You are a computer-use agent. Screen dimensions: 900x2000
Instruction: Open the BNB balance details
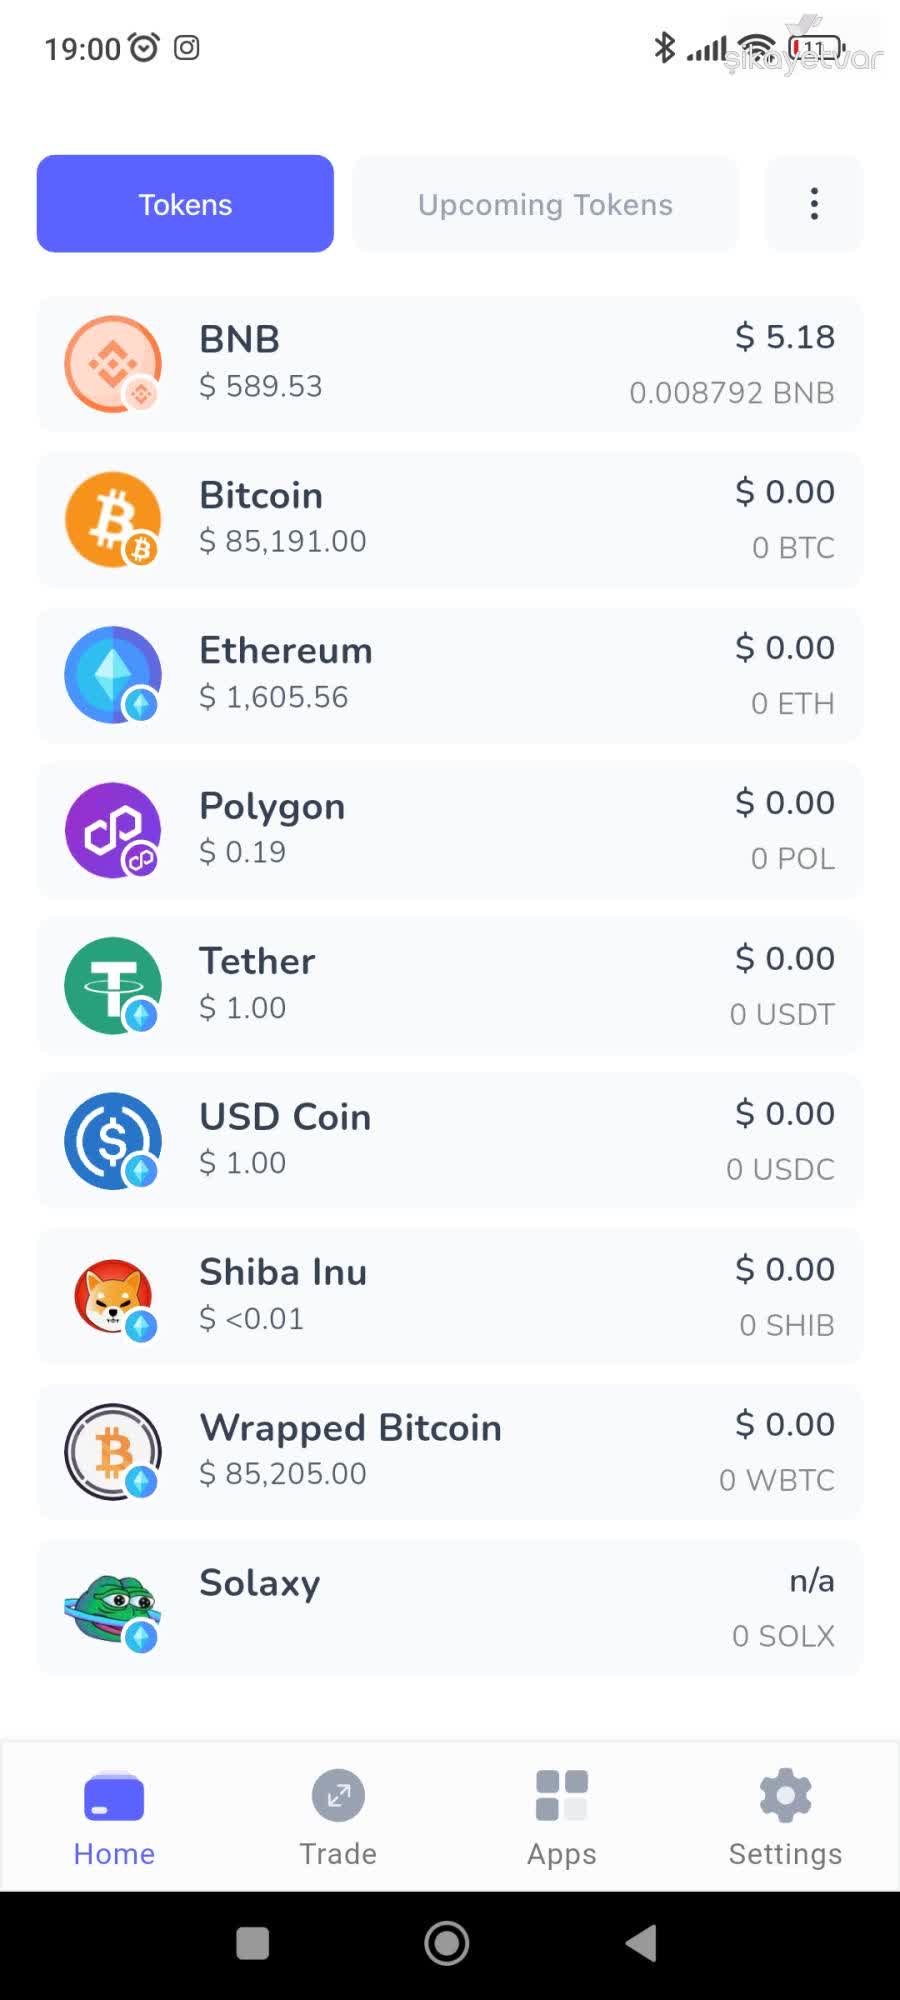[450, 363]
